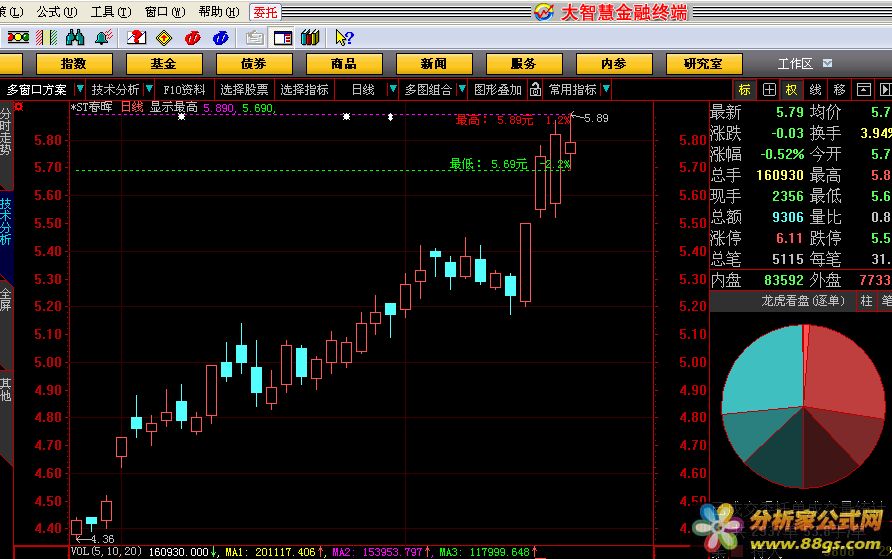Click the traffic light icon in toolbar
The image size is (892, 559).
click(18, 38)
